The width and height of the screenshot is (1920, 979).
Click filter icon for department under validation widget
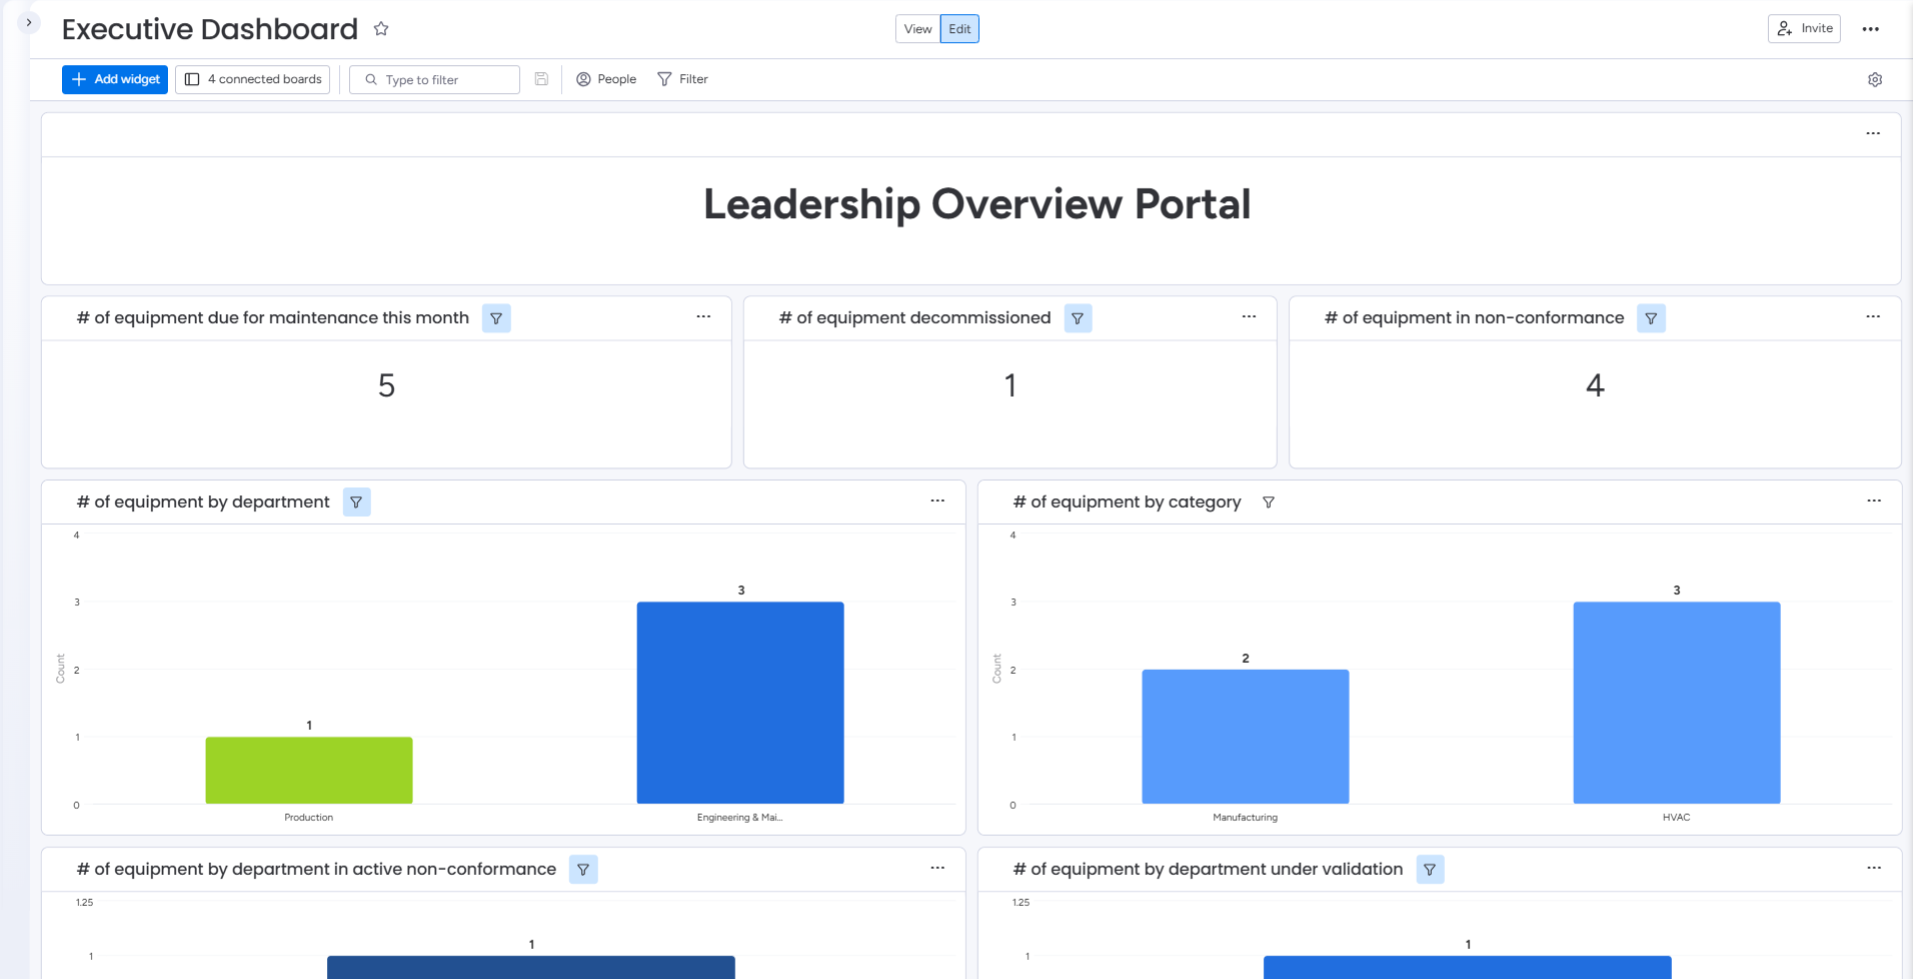[x=1430, y=869]
